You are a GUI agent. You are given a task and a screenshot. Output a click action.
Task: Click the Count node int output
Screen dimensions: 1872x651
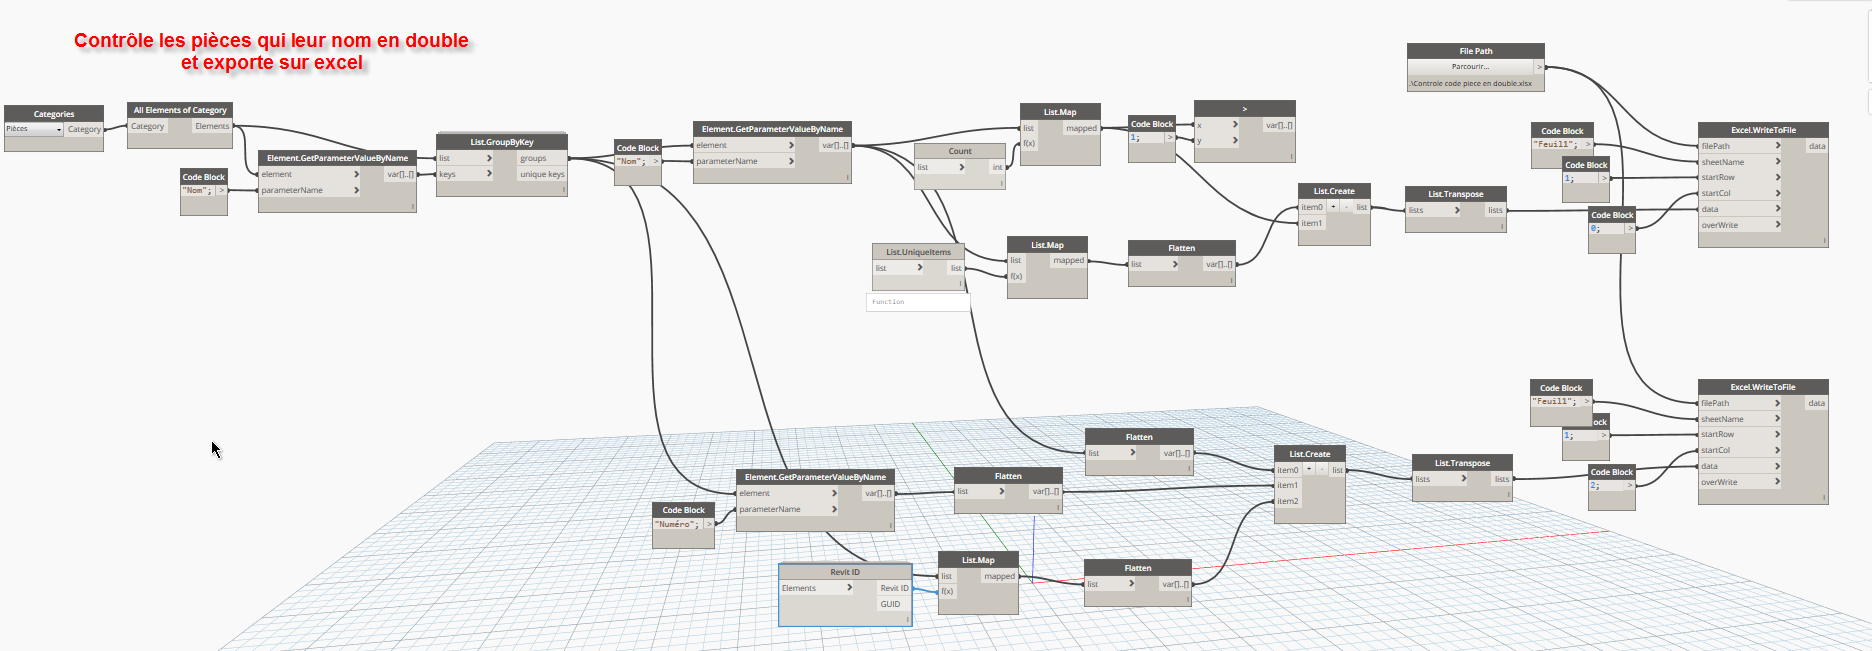tap(997, 167)
